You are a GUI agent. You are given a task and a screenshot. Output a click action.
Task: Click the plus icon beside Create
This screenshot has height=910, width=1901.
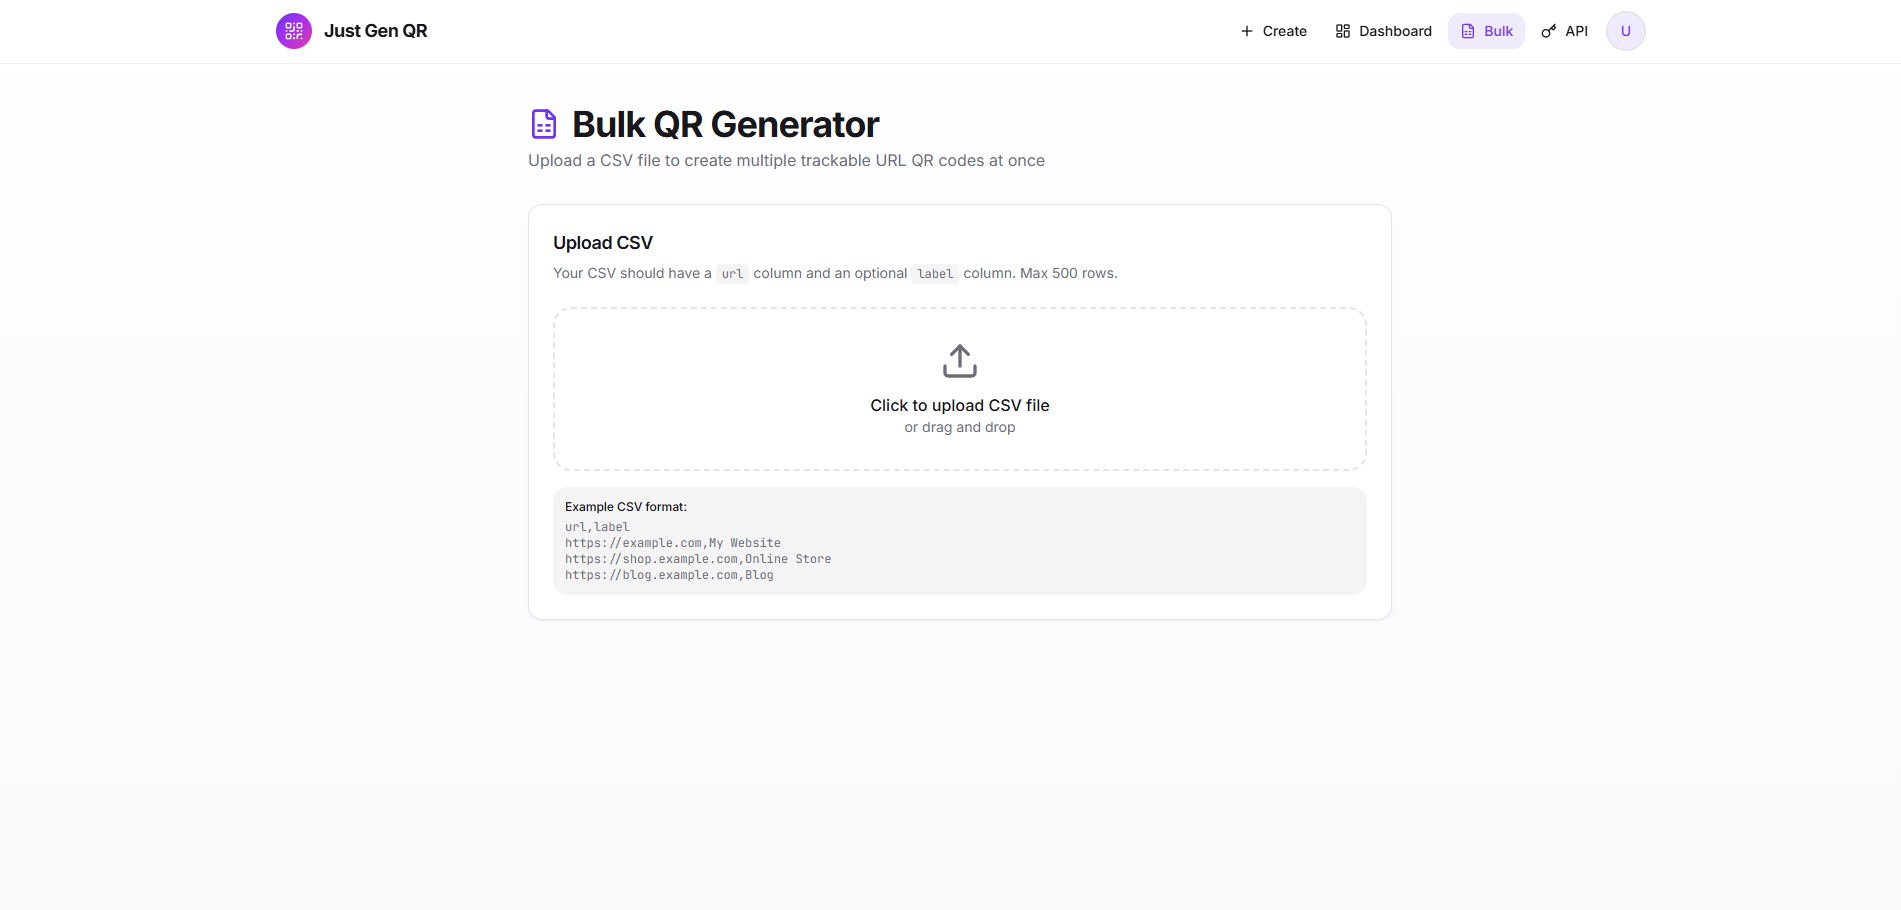click(x=1244, y=31)
